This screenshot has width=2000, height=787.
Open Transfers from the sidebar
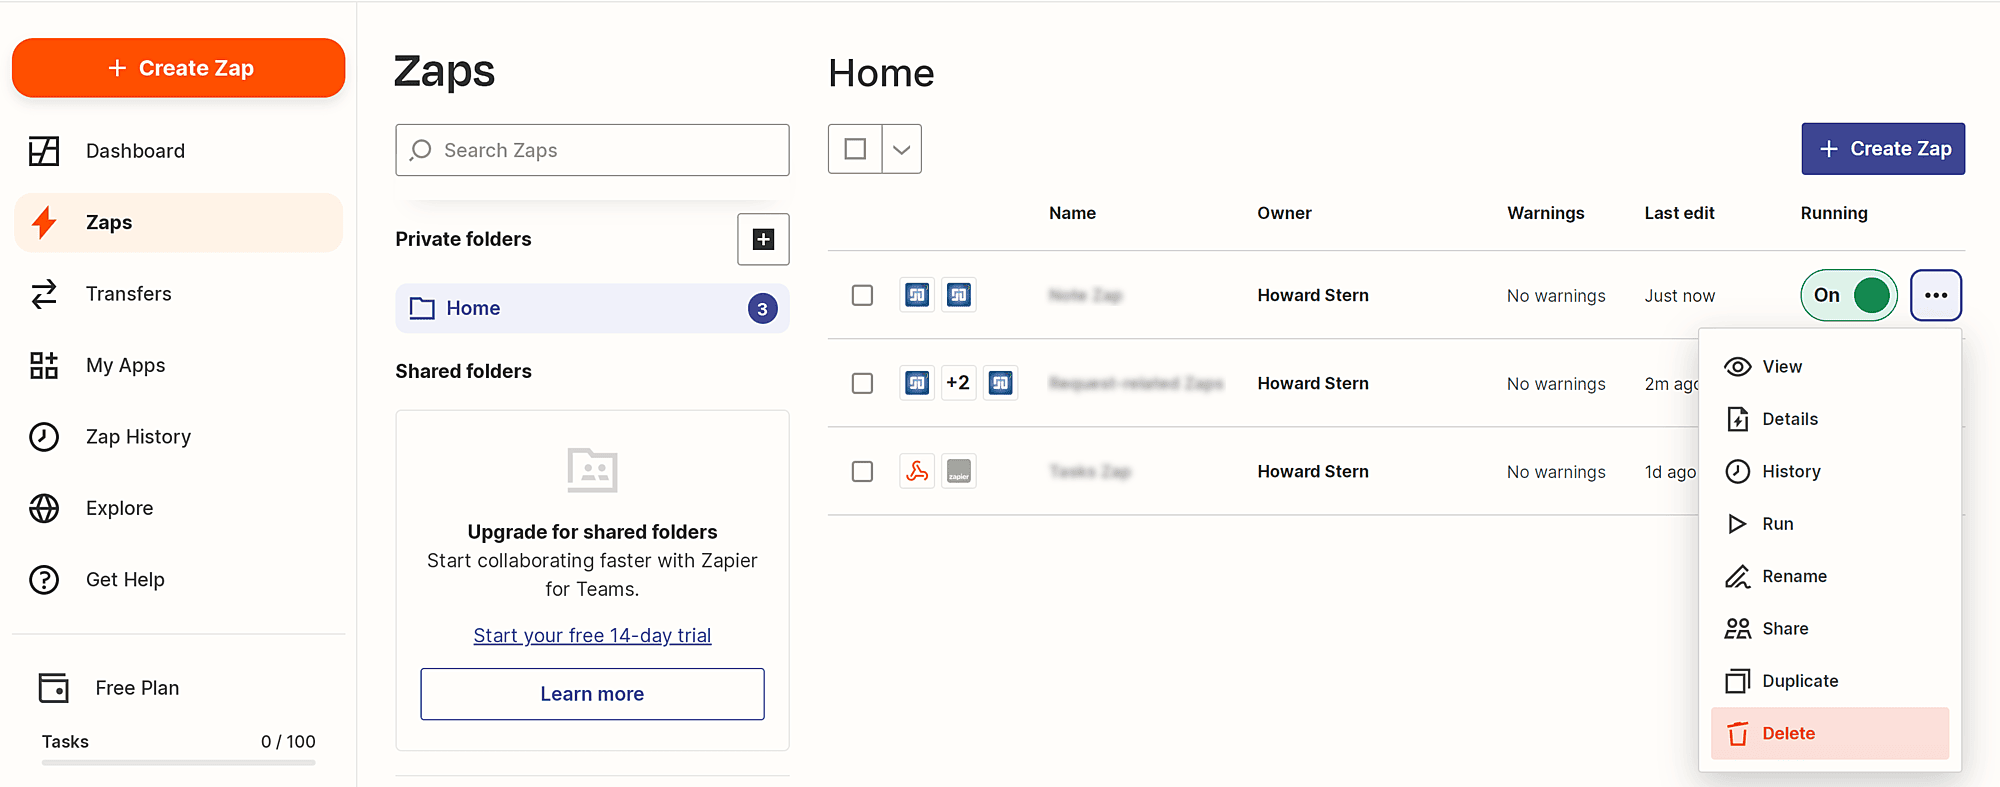[x=128, y=294]
